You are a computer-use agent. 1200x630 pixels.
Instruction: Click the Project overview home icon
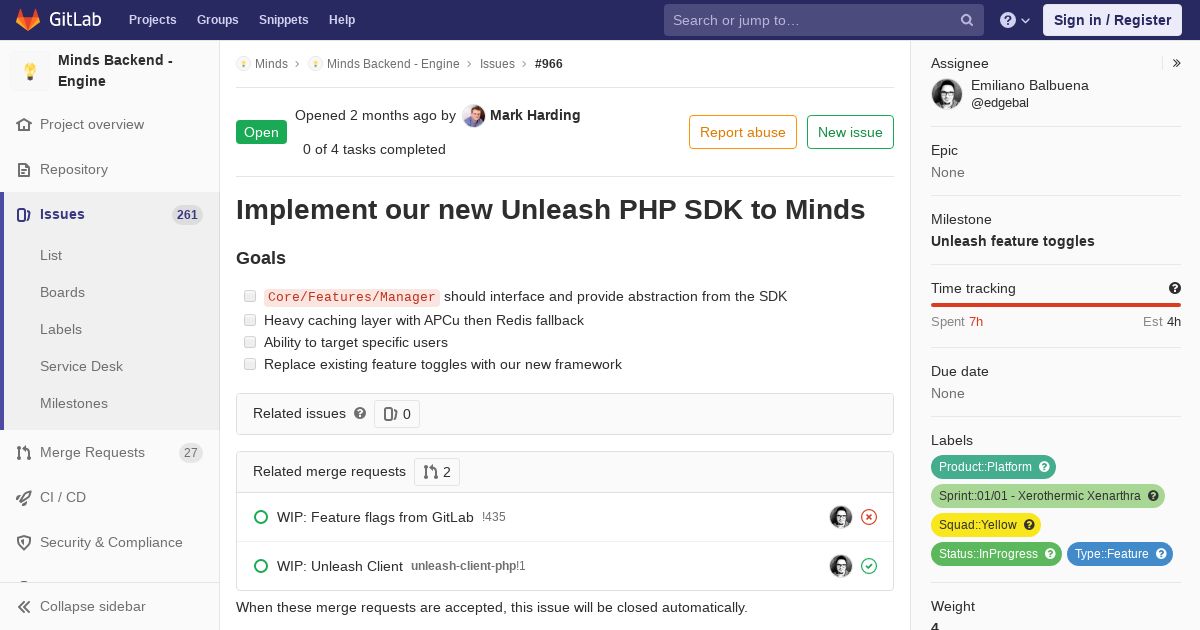pyautogui.click(x=24, y=125)
